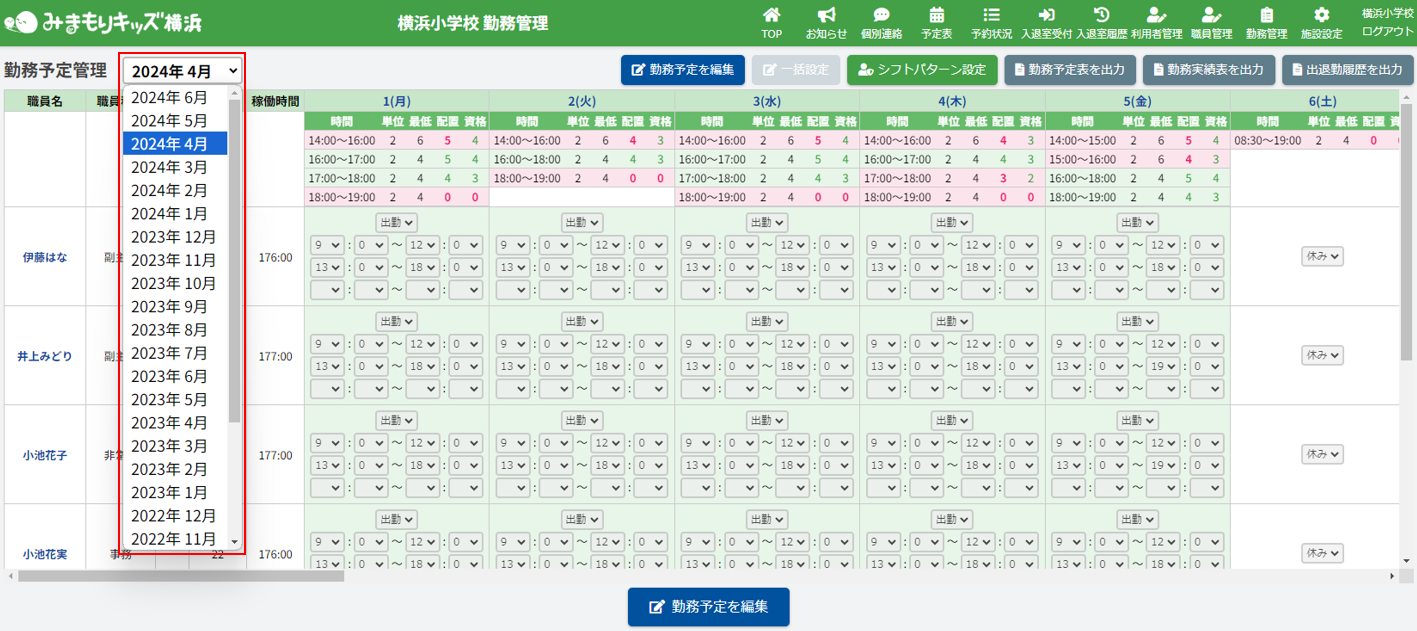Screen dimensions: 1417x631
Task: Pick 2023年 4月 from month options
Action: tap(169, 423)
